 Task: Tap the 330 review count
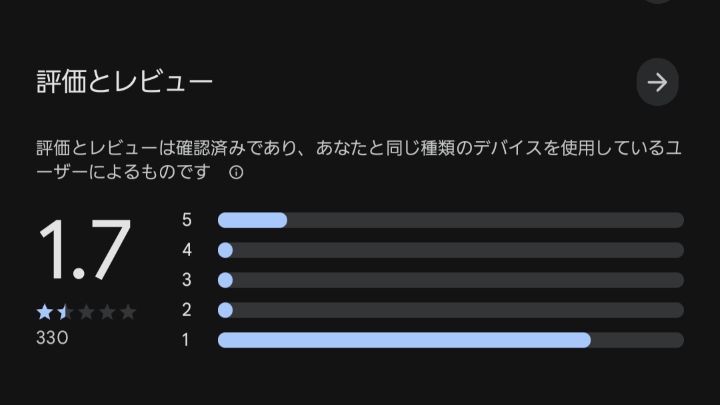(x=52, y=338)
